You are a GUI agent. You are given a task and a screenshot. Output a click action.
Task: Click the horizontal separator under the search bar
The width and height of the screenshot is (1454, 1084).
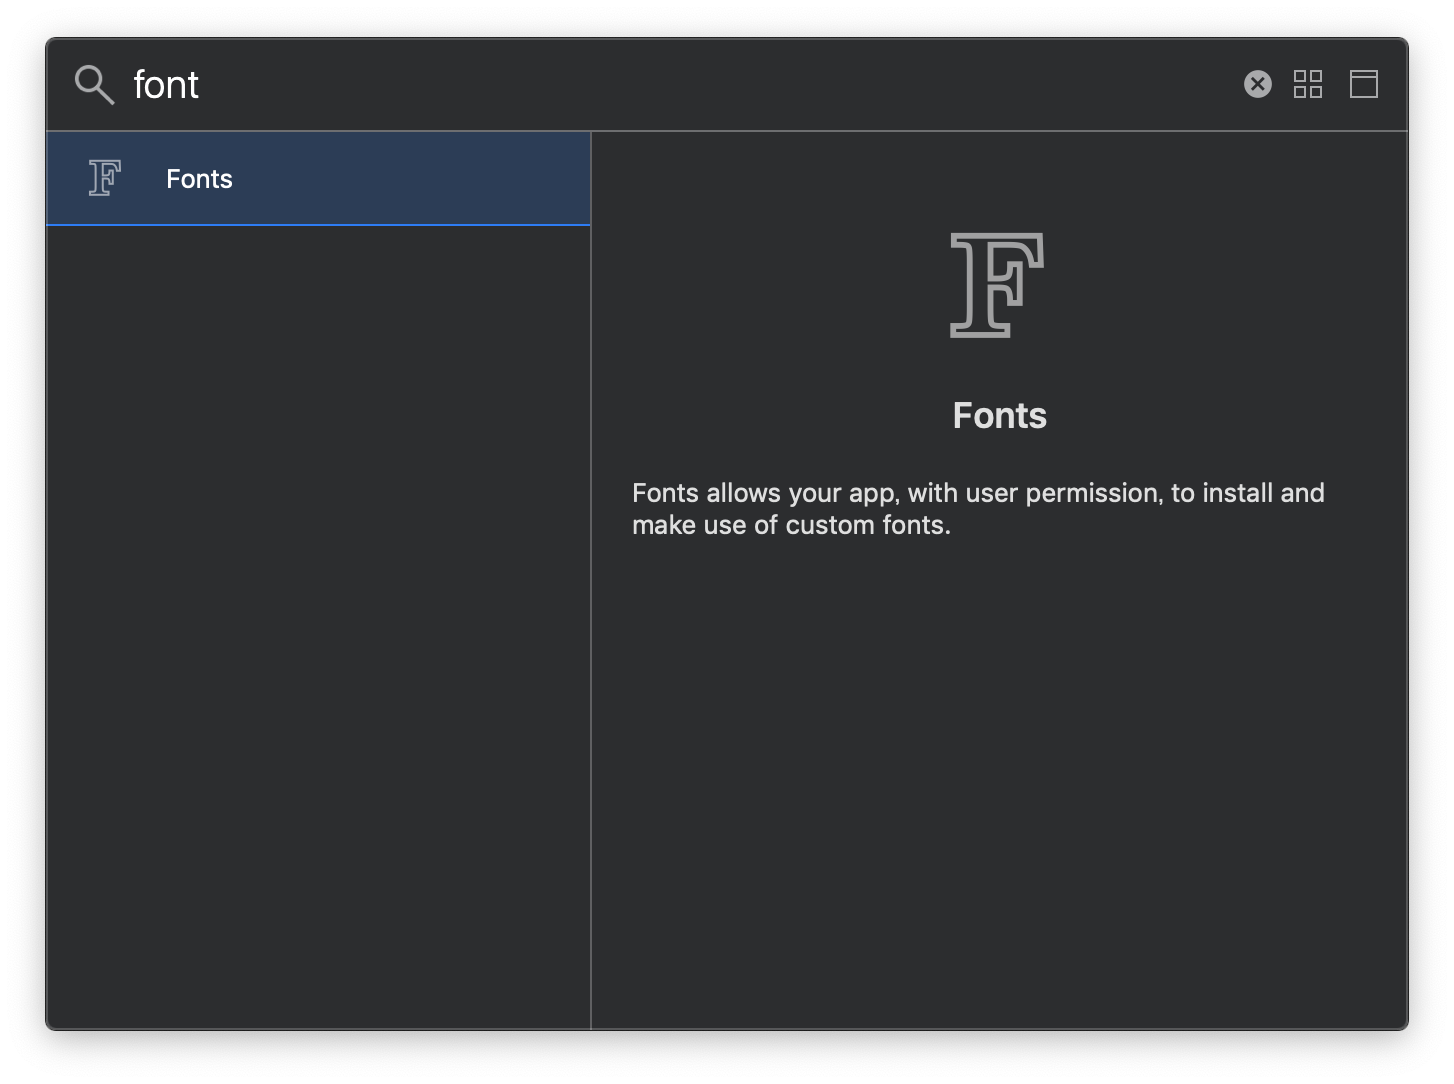pyautogui.click(x=727, y=131)
